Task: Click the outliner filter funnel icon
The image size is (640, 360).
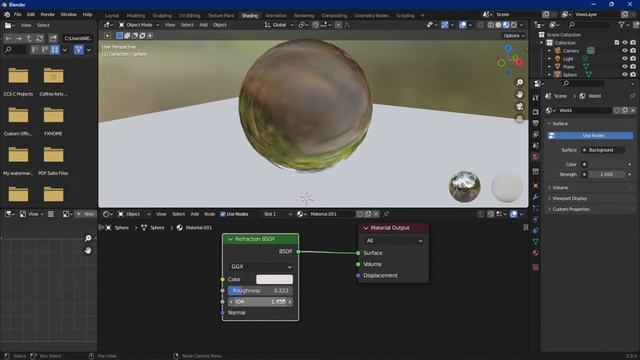Action: (x=621, y=25)
